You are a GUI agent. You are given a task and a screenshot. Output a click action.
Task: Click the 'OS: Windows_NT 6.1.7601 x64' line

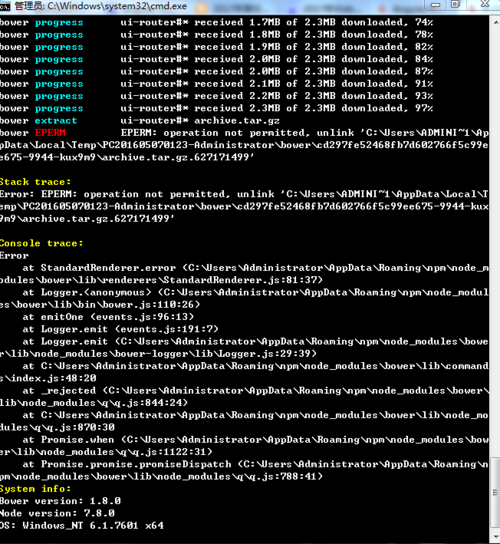click(x=82, y=526)
